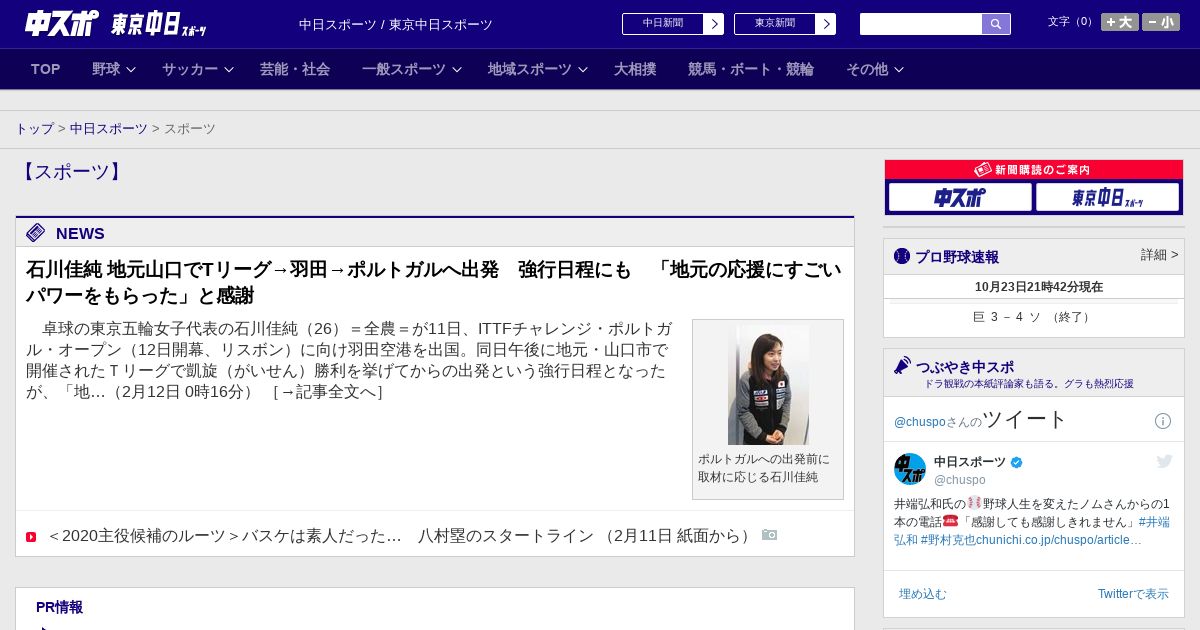Click トップ breadcrumb link
Viewport: 1200px width, 630px height.
pyautogui.click(x=35, y=129)
